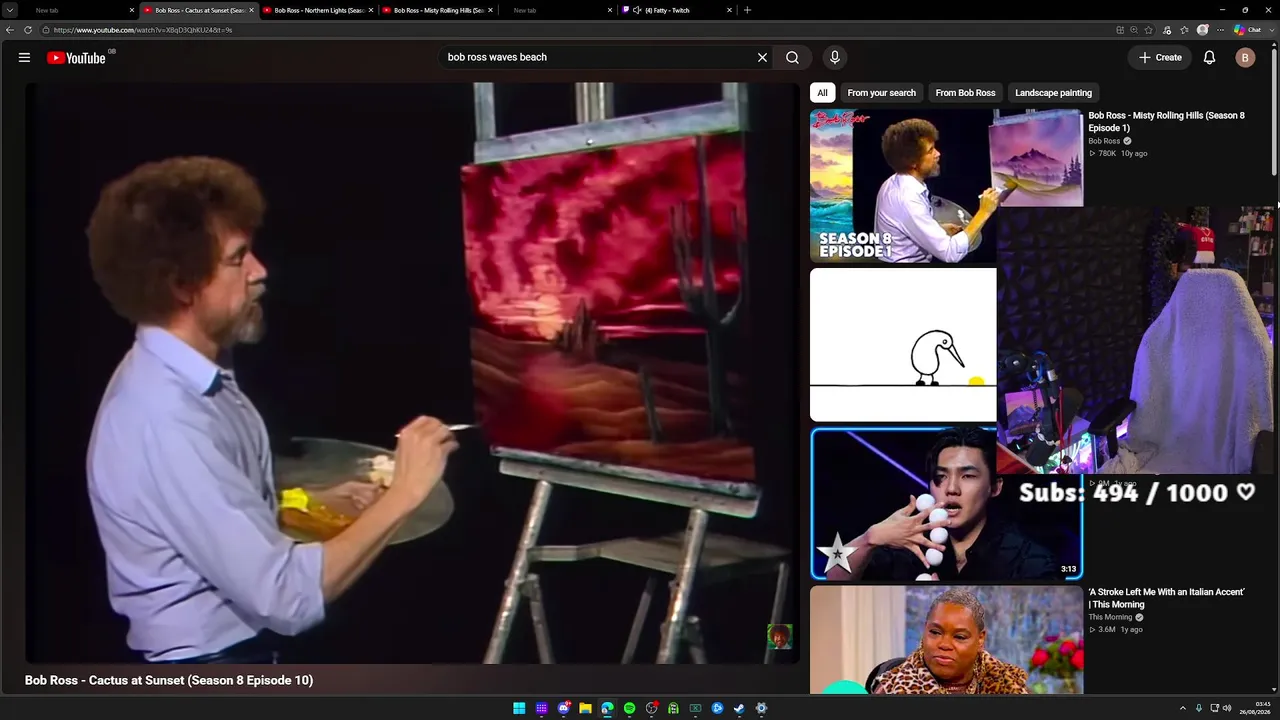
Task: Show hidden system tray icons
Action: point(1183,708)
